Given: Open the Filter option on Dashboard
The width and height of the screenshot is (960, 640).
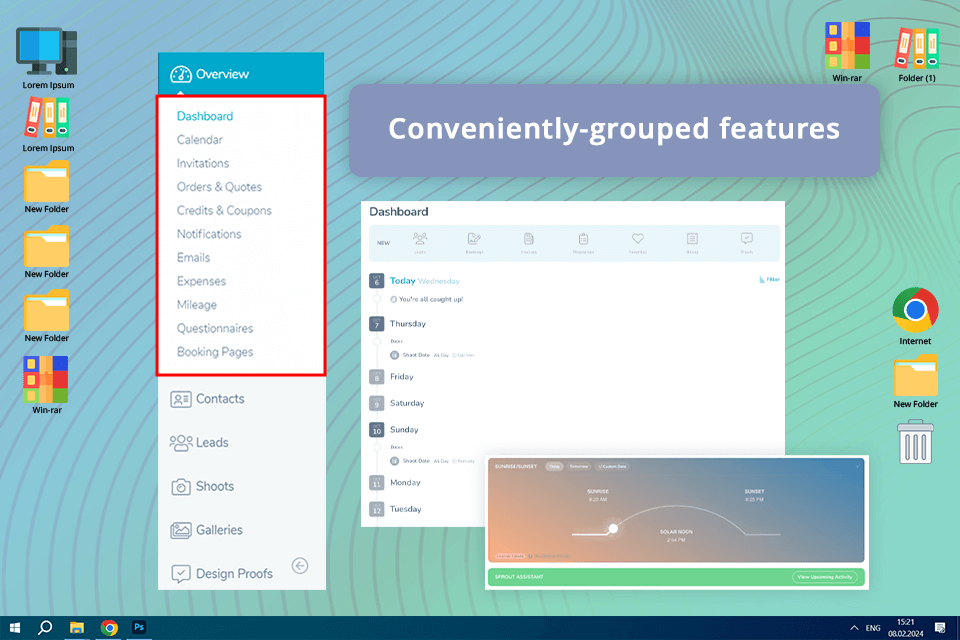Looking at the screenshot, I should (x=770, y=279).
